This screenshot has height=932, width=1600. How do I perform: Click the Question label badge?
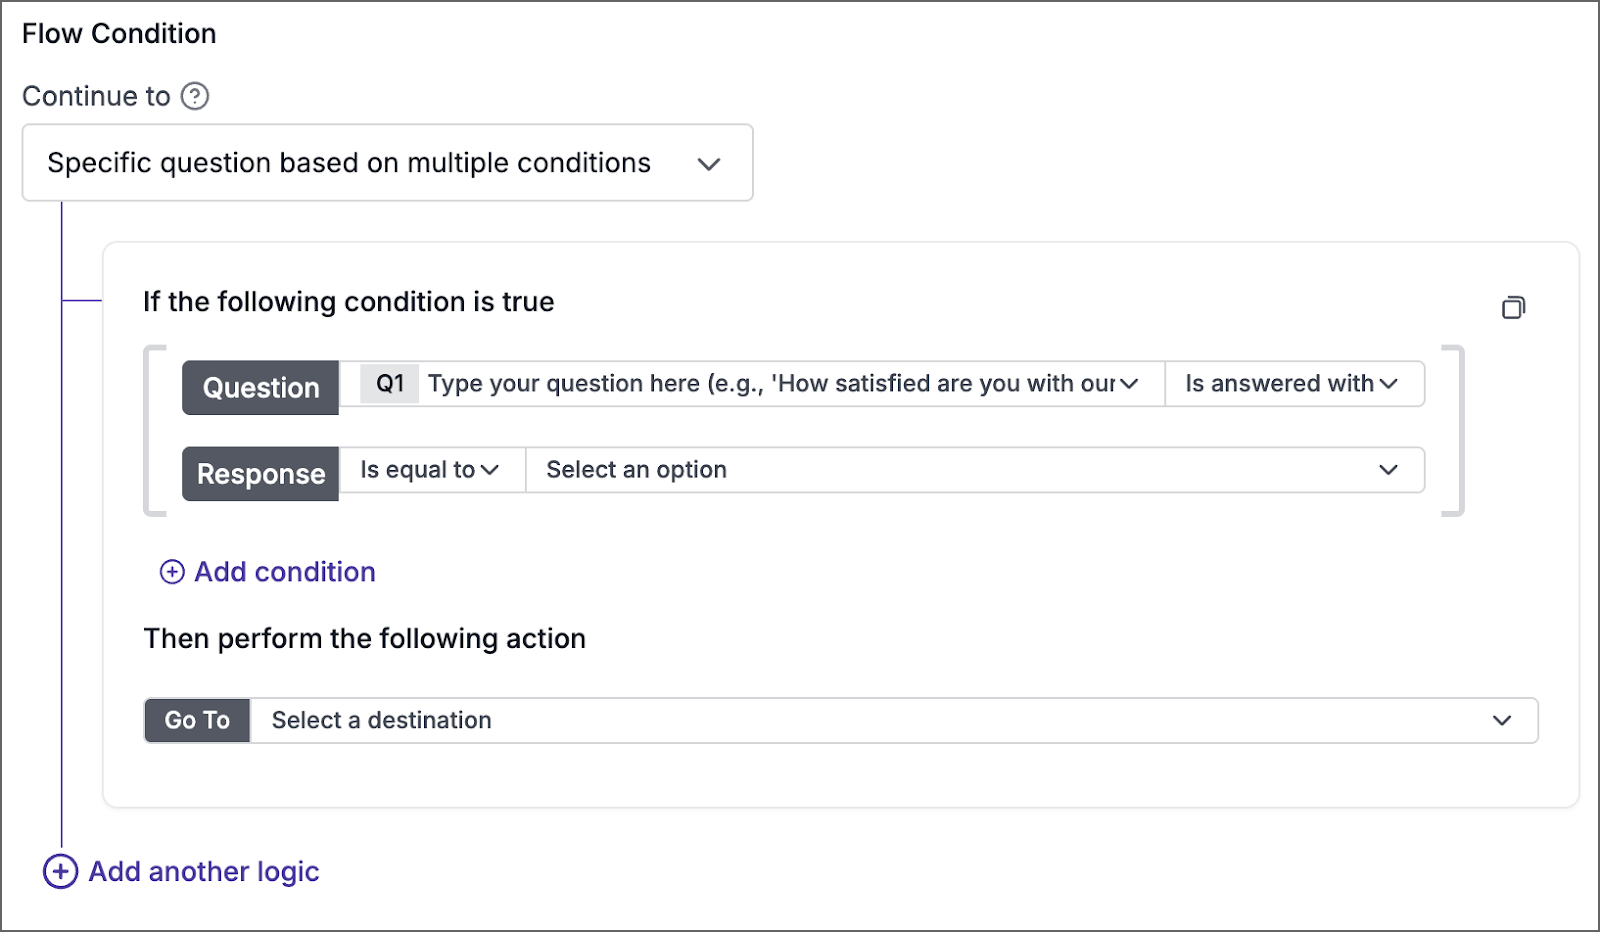(x=260, y=387)
